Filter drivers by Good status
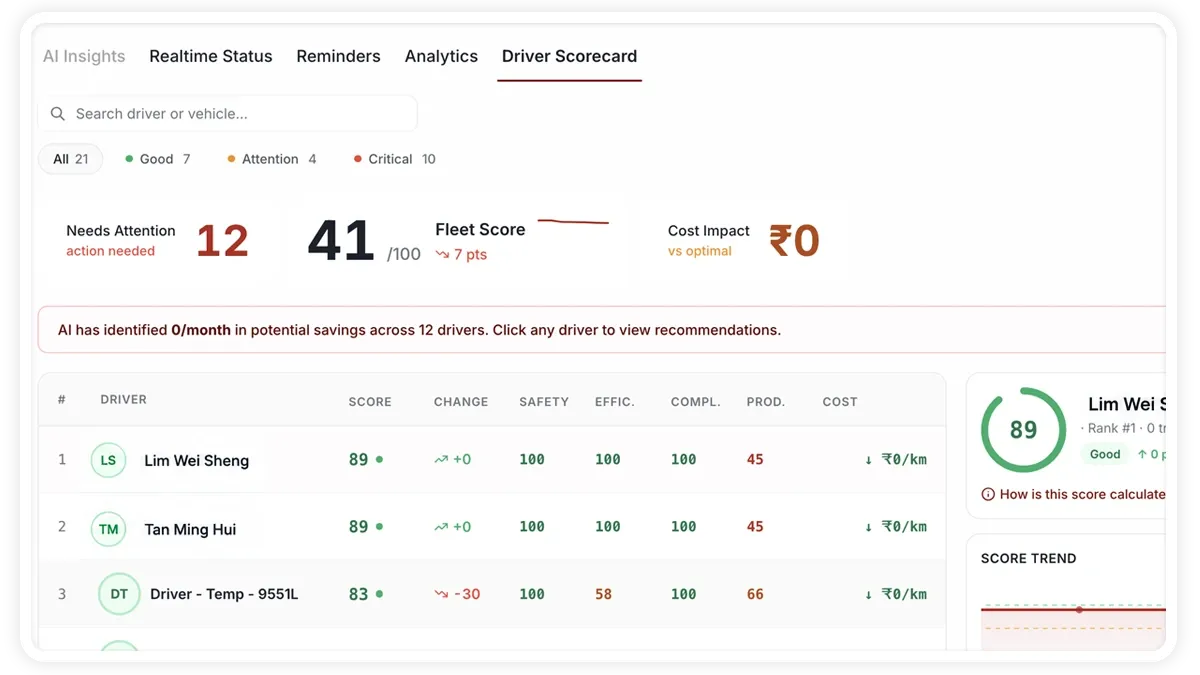 tap(158, 159)
